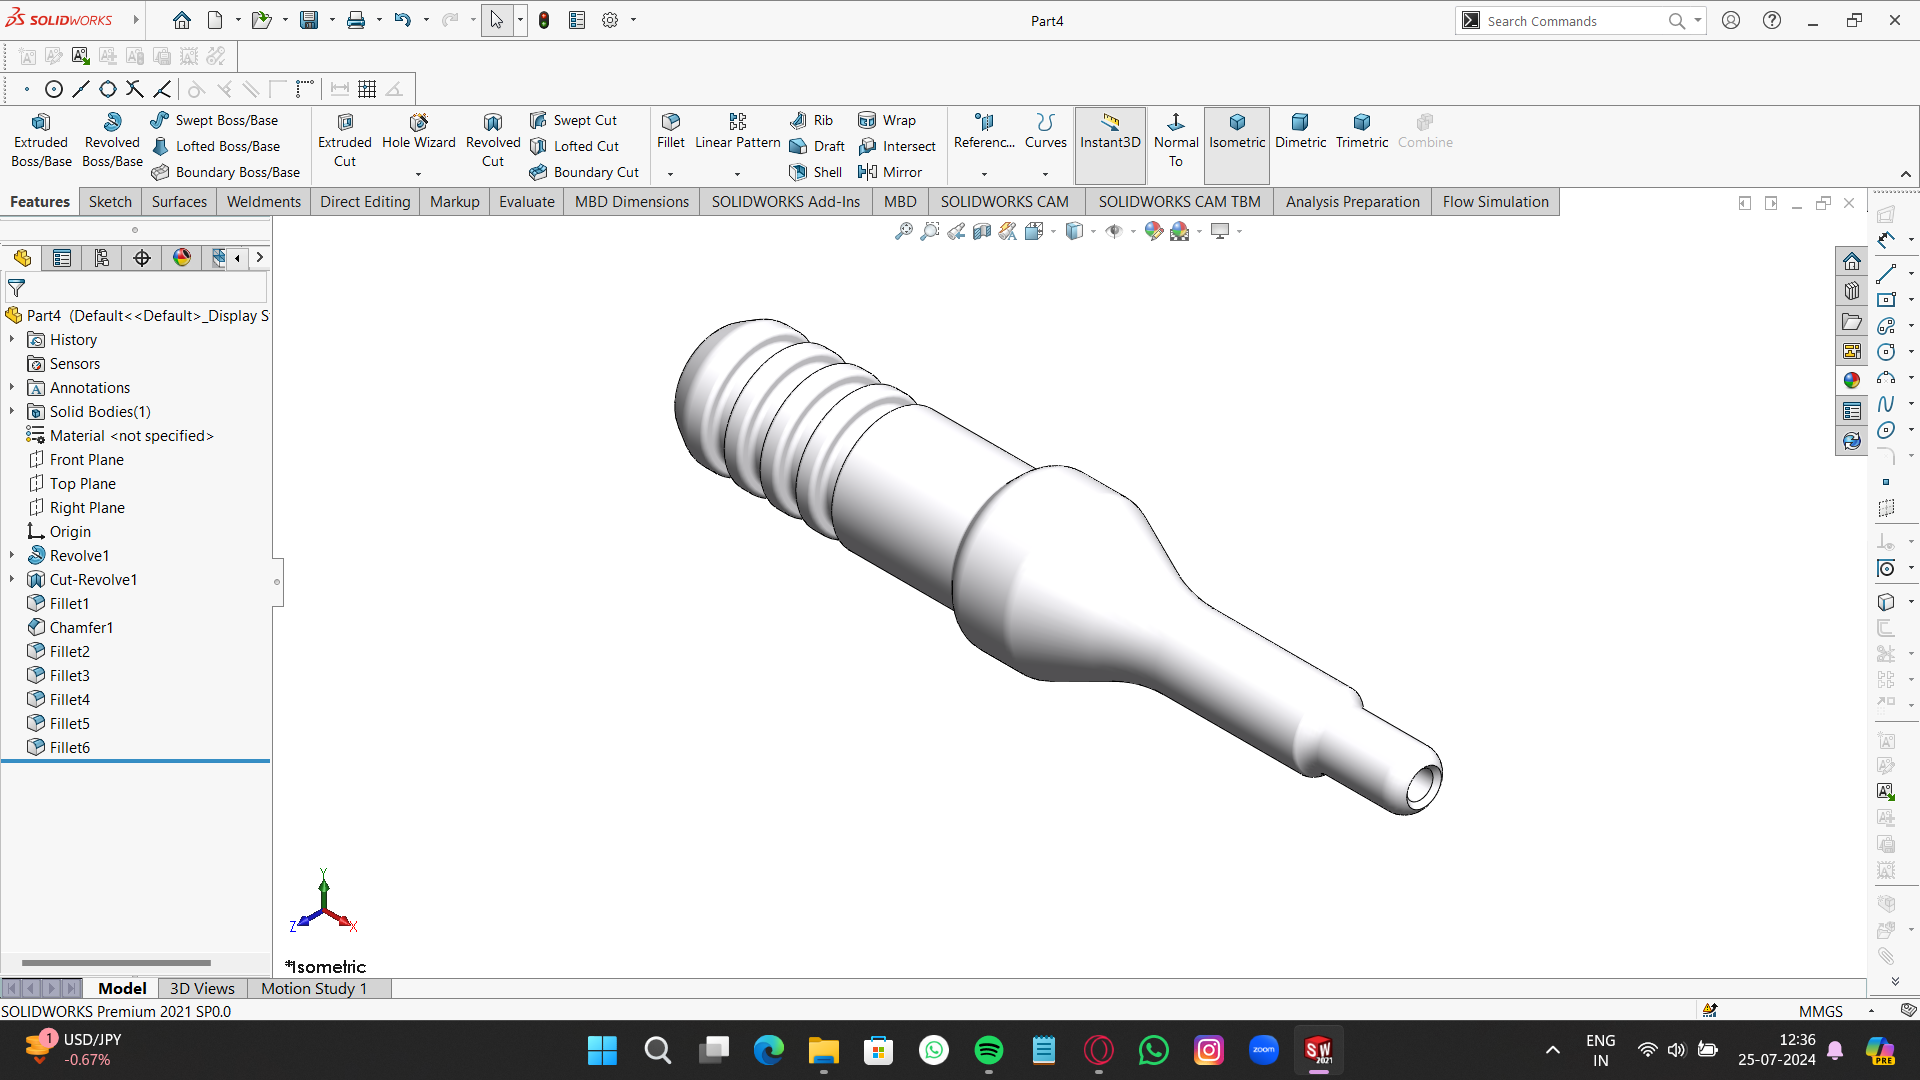Open the DisplayManager tab icon
Viewport: 1920px width, 1080px height.
point(182,258)
